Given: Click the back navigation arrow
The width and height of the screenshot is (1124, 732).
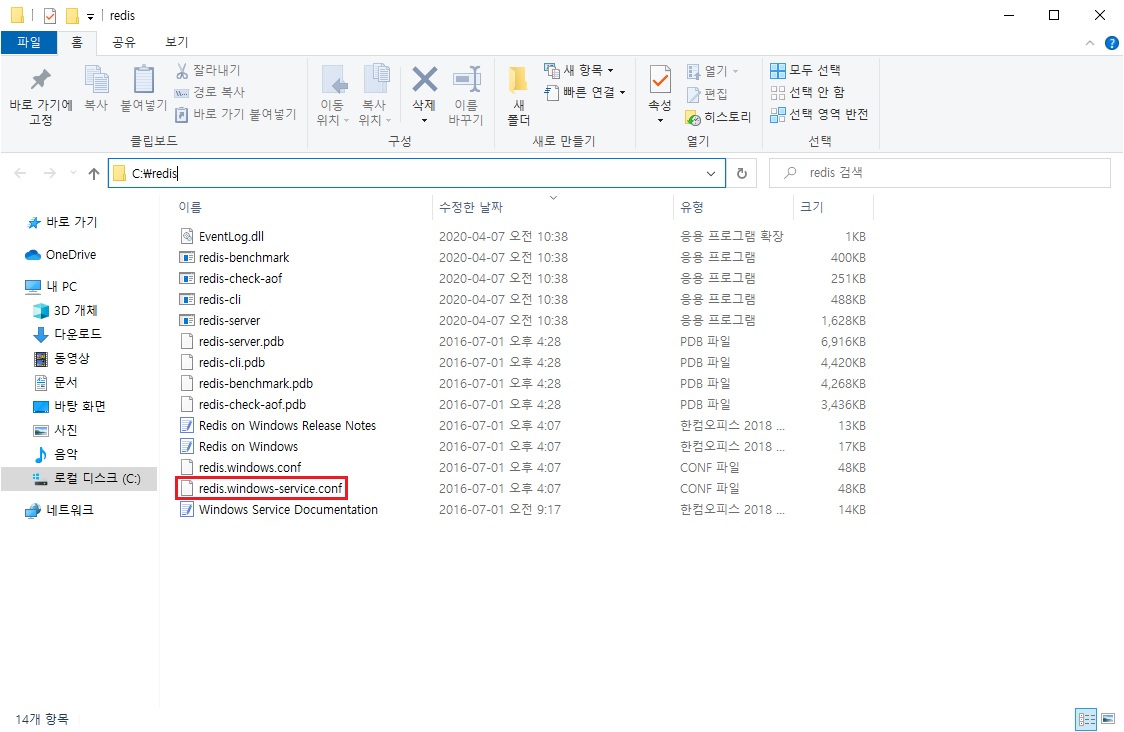Looking at the screenshot, I should click(x=20, y=173).
